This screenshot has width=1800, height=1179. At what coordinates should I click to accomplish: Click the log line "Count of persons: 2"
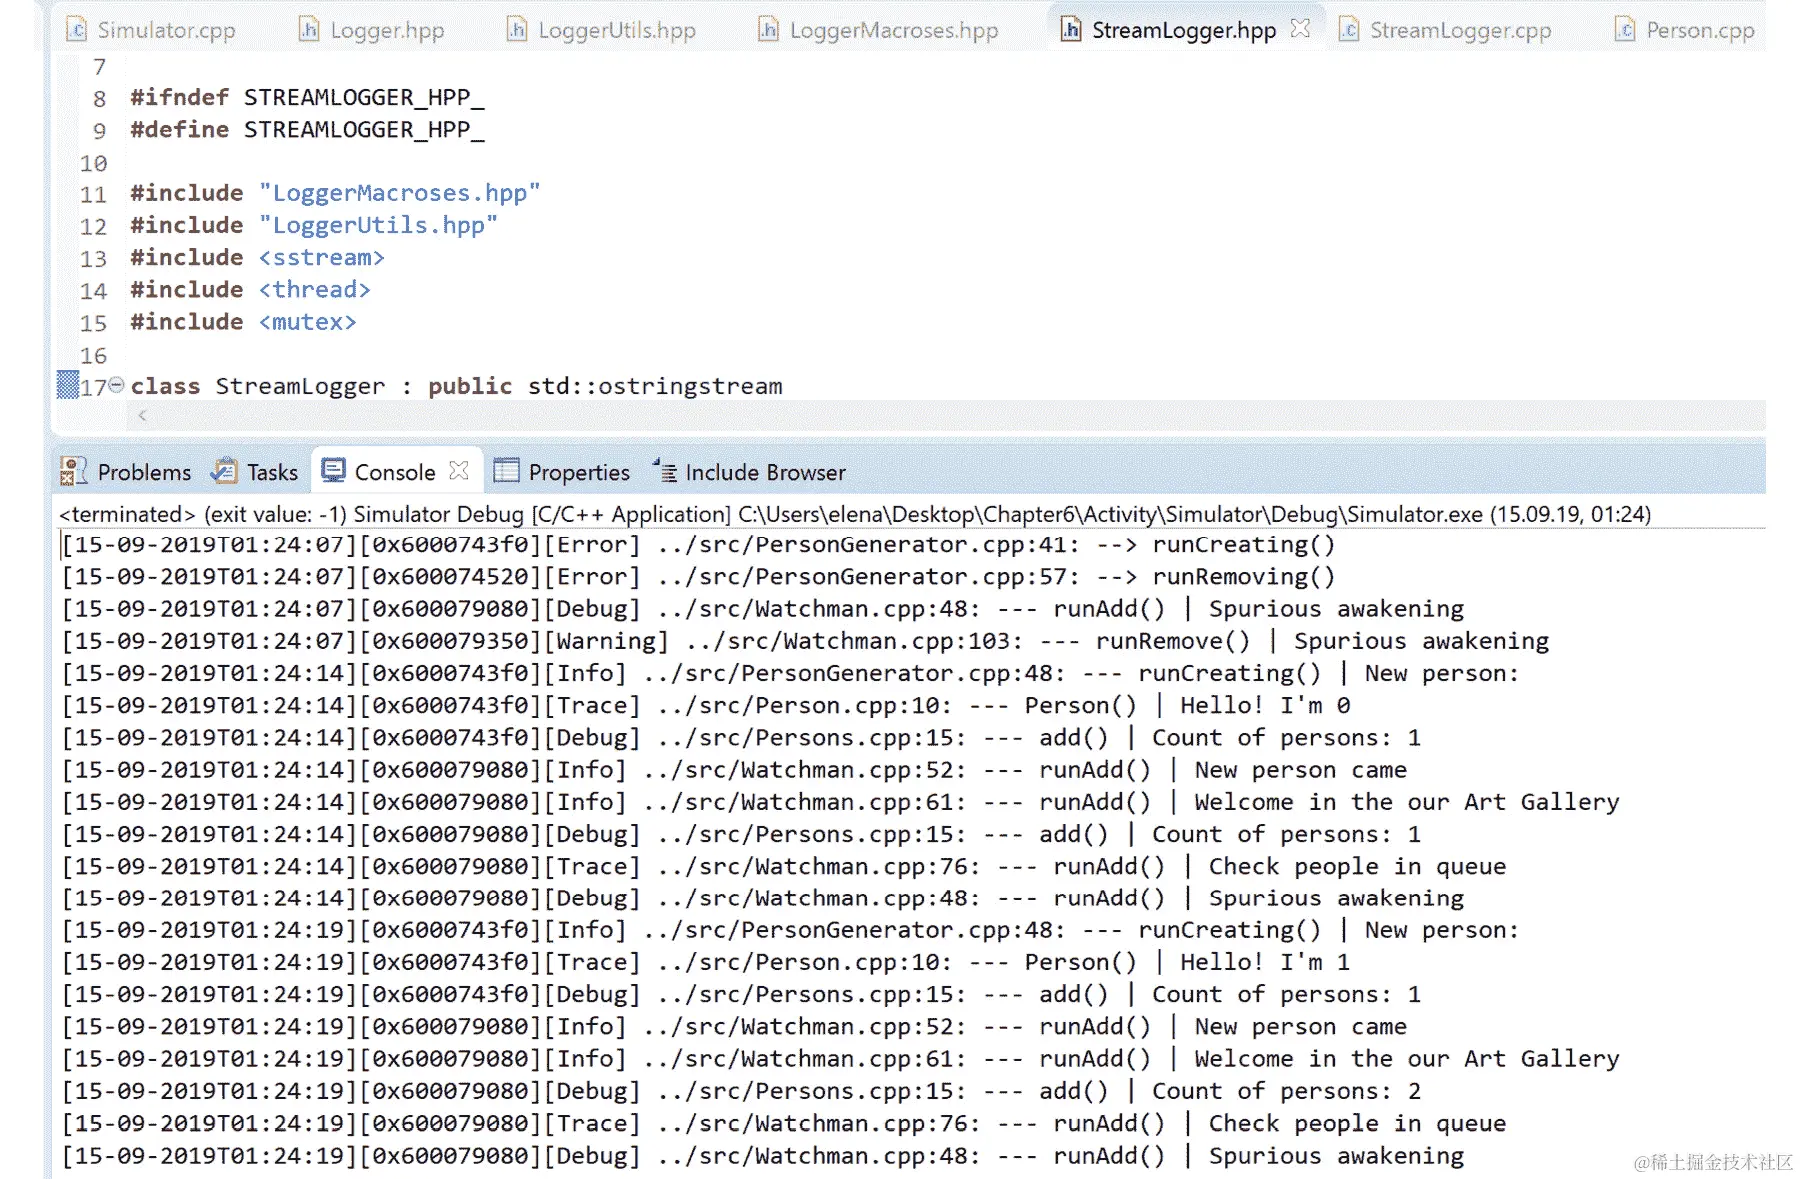coord(741,1091)
